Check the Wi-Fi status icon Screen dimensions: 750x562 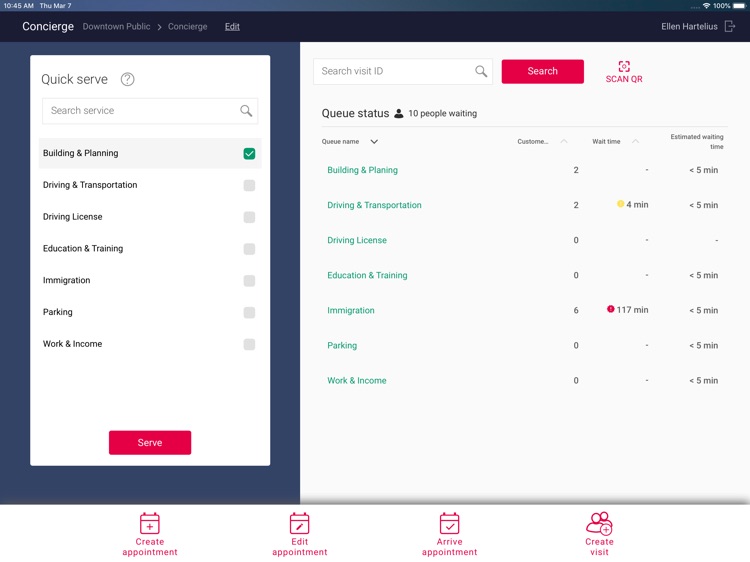706,6
